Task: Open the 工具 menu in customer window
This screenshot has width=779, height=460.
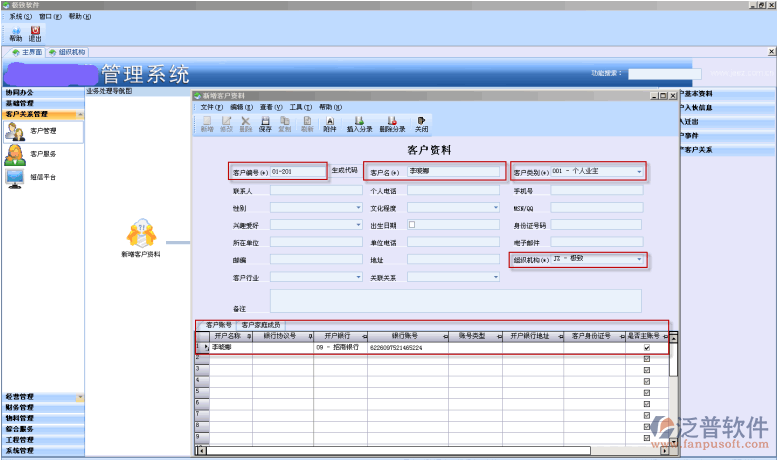Action: 297,106
